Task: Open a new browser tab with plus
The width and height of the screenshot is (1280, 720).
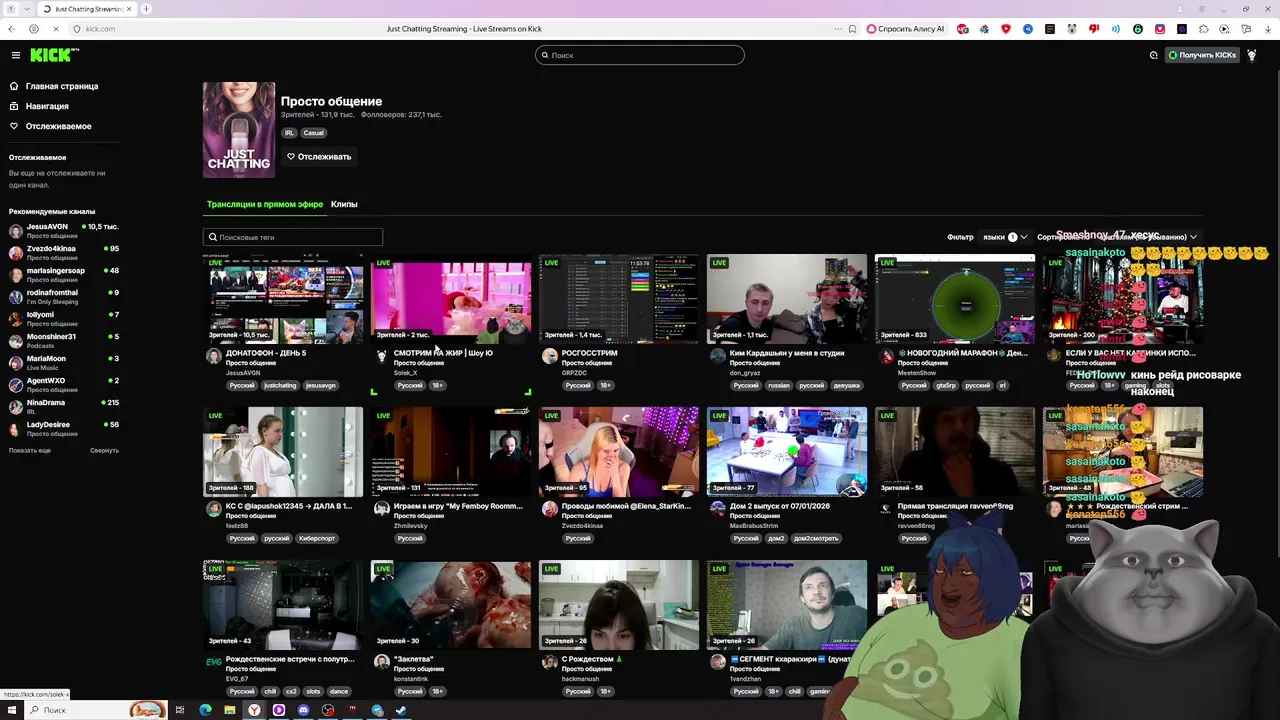Action: coord(146,9)
